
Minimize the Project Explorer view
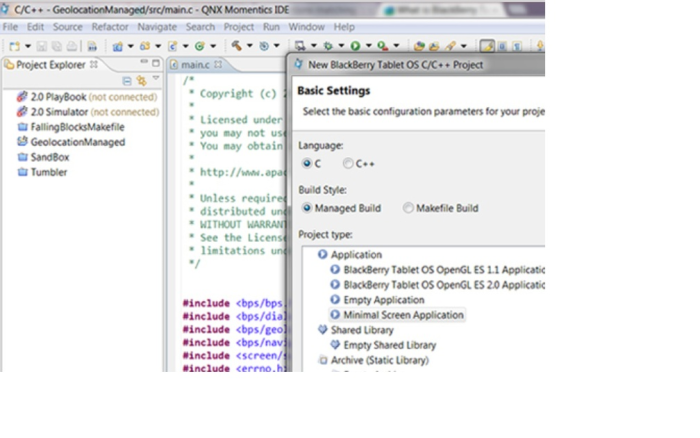(144, 62)
